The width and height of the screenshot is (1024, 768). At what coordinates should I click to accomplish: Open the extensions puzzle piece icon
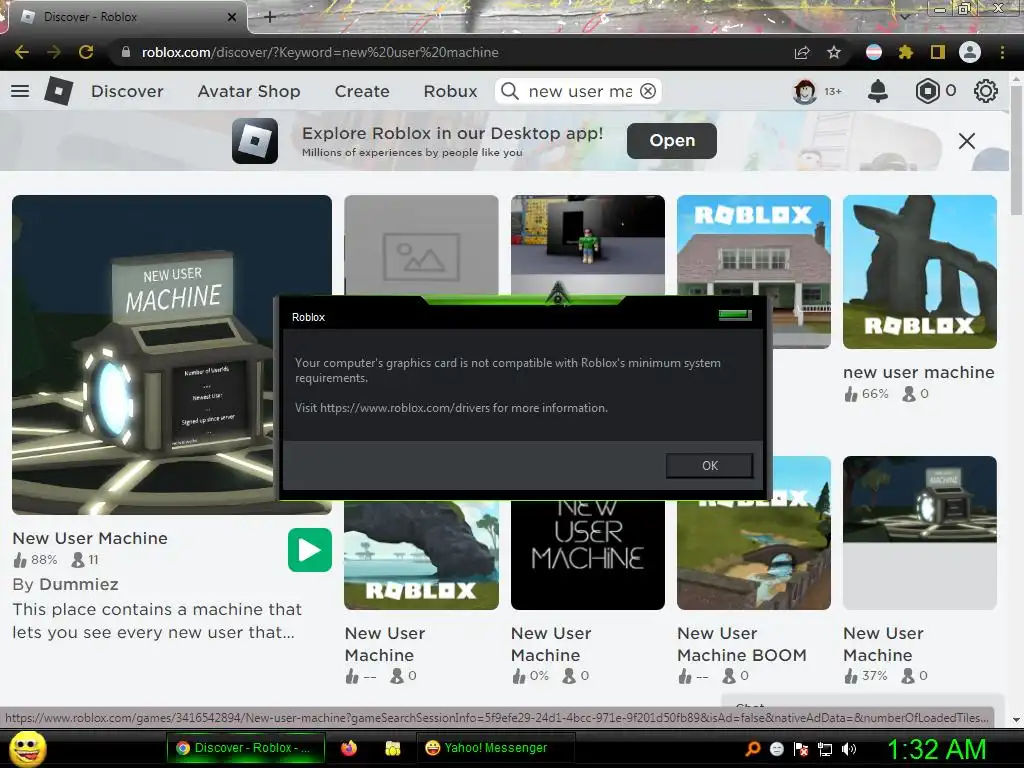tap(905, 52)
